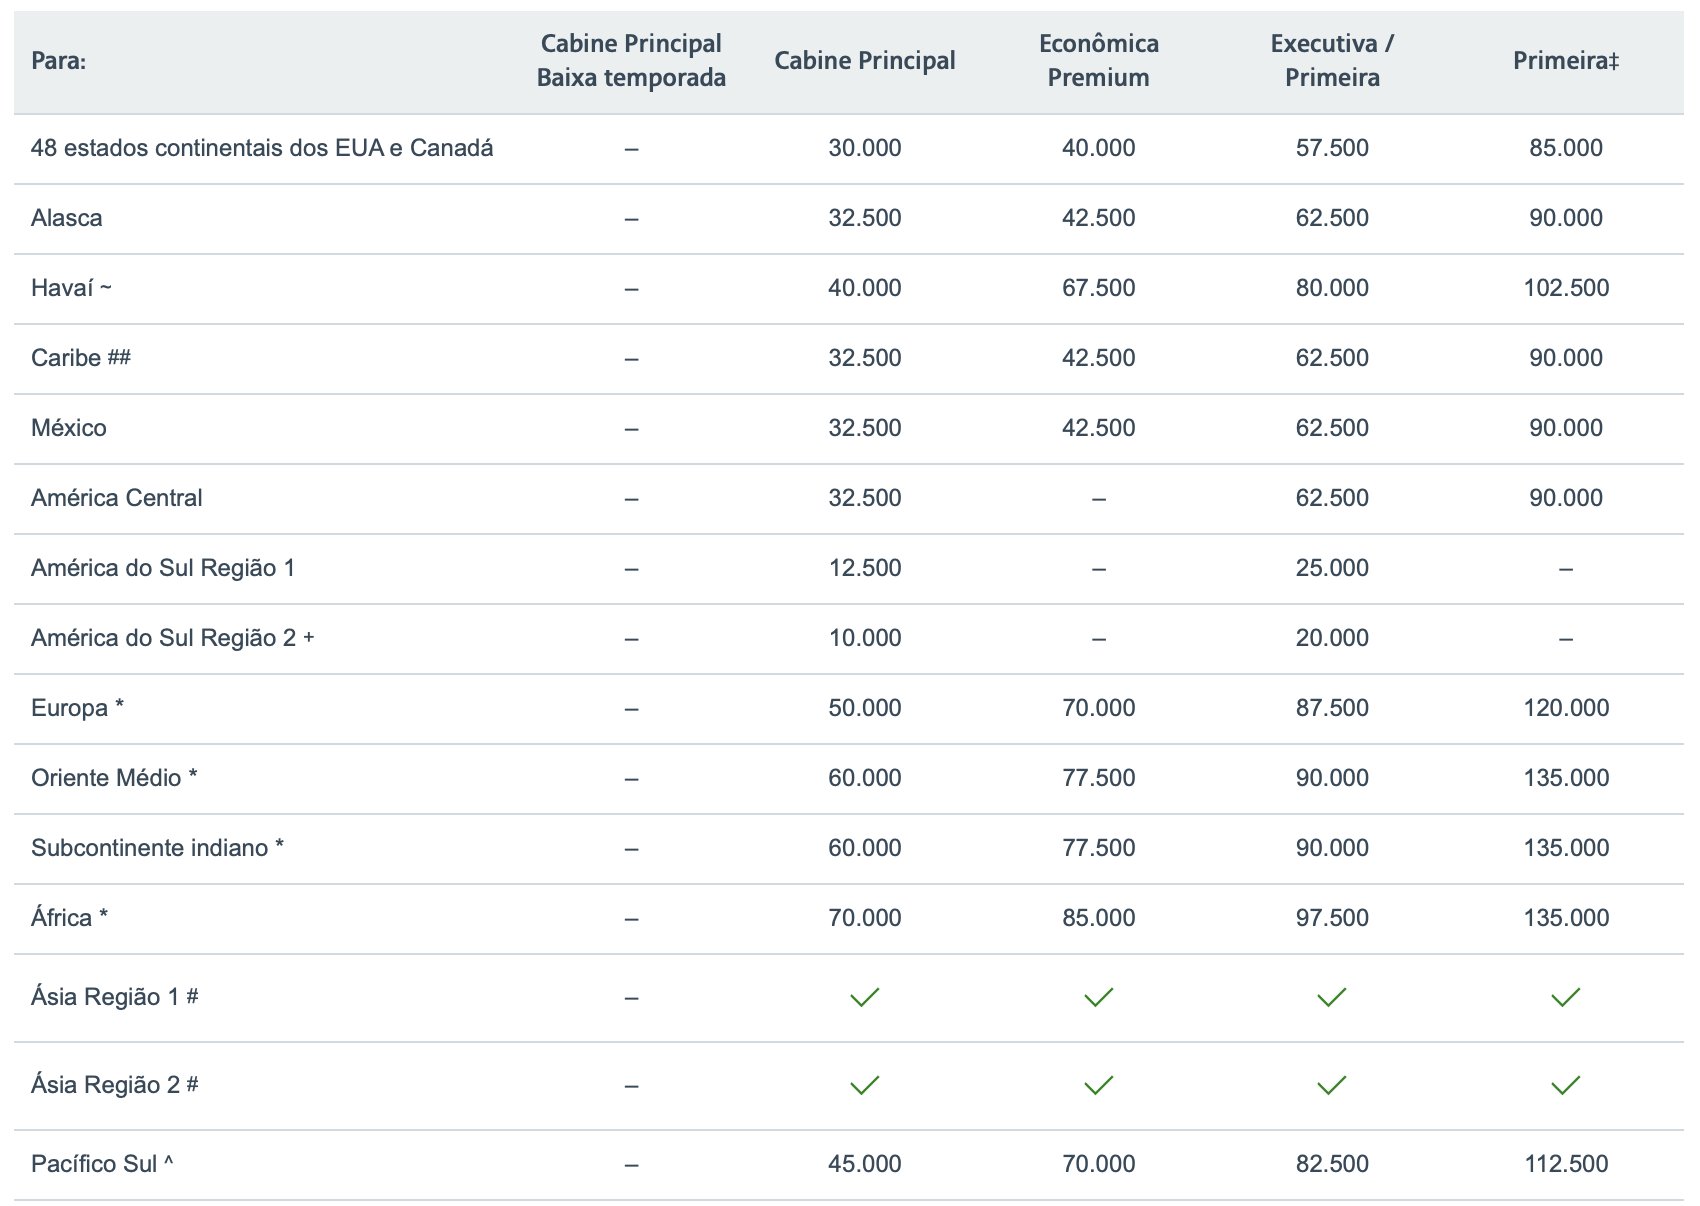
Task: Click the 25.000 value for América do Sul Região 1
Action: coord(1332,568)
